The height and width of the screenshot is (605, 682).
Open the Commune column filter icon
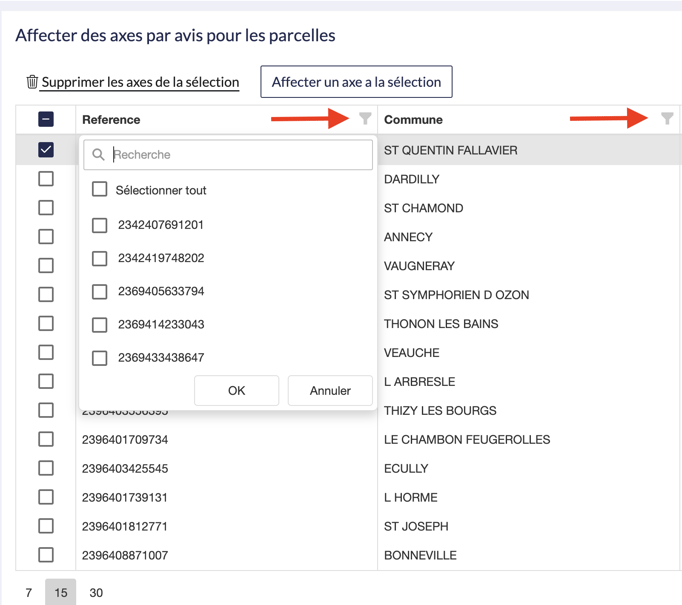point(667,119)
